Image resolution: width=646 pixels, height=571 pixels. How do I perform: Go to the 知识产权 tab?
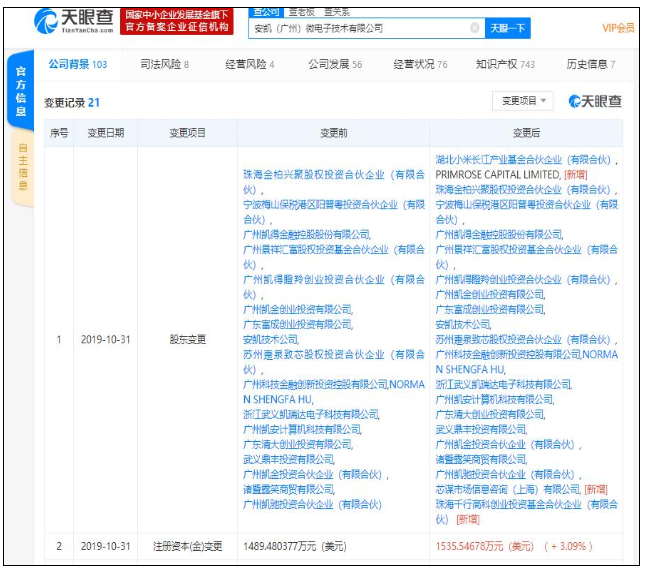[x=505, y=65]
